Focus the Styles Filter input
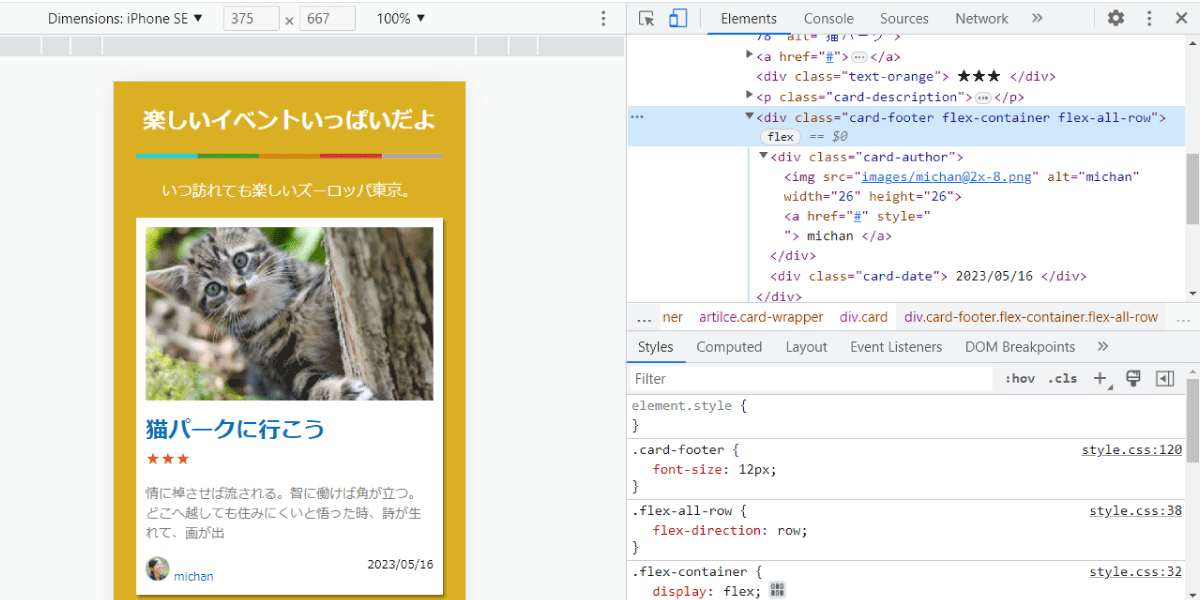Image resolution: width=1200 pixels, height=600 pixels. (811, 379)
